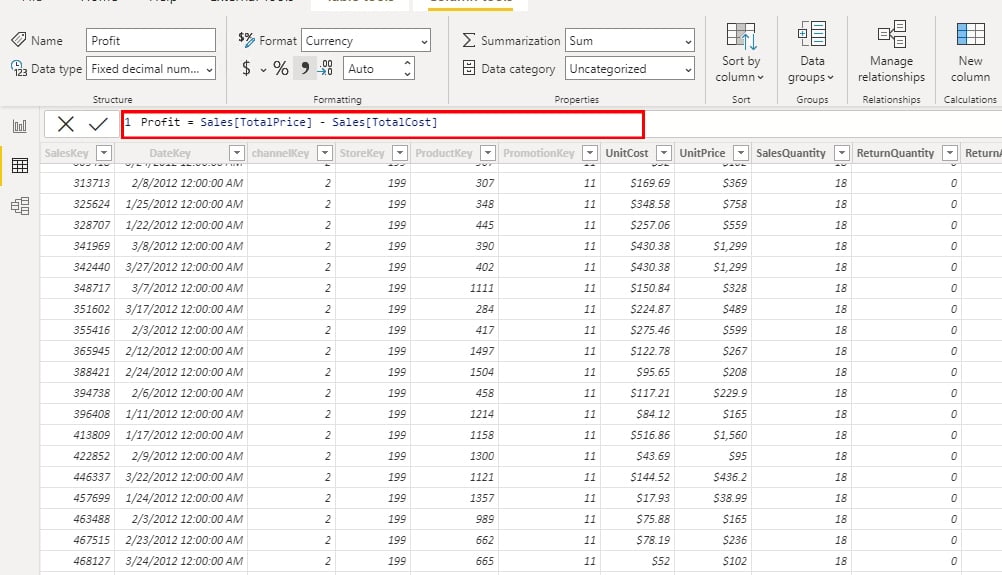The width and height of the screenshot is (1002, 575).
Task: Apply currency symbol formatting
Action: 246,68
